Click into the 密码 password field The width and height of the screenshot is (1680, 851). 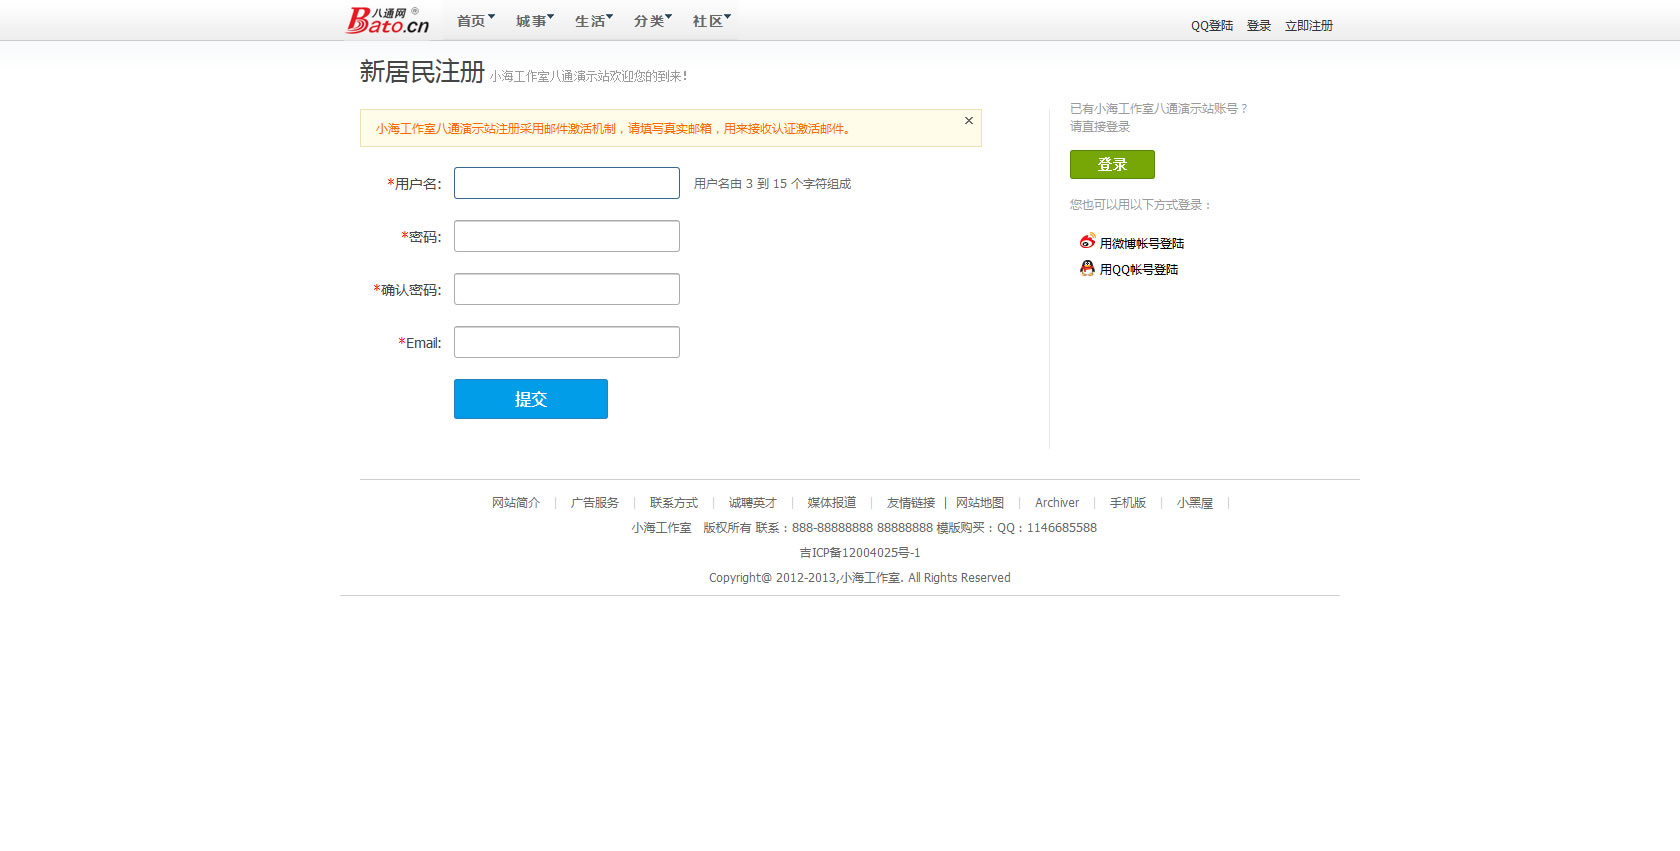click(566, 236)
